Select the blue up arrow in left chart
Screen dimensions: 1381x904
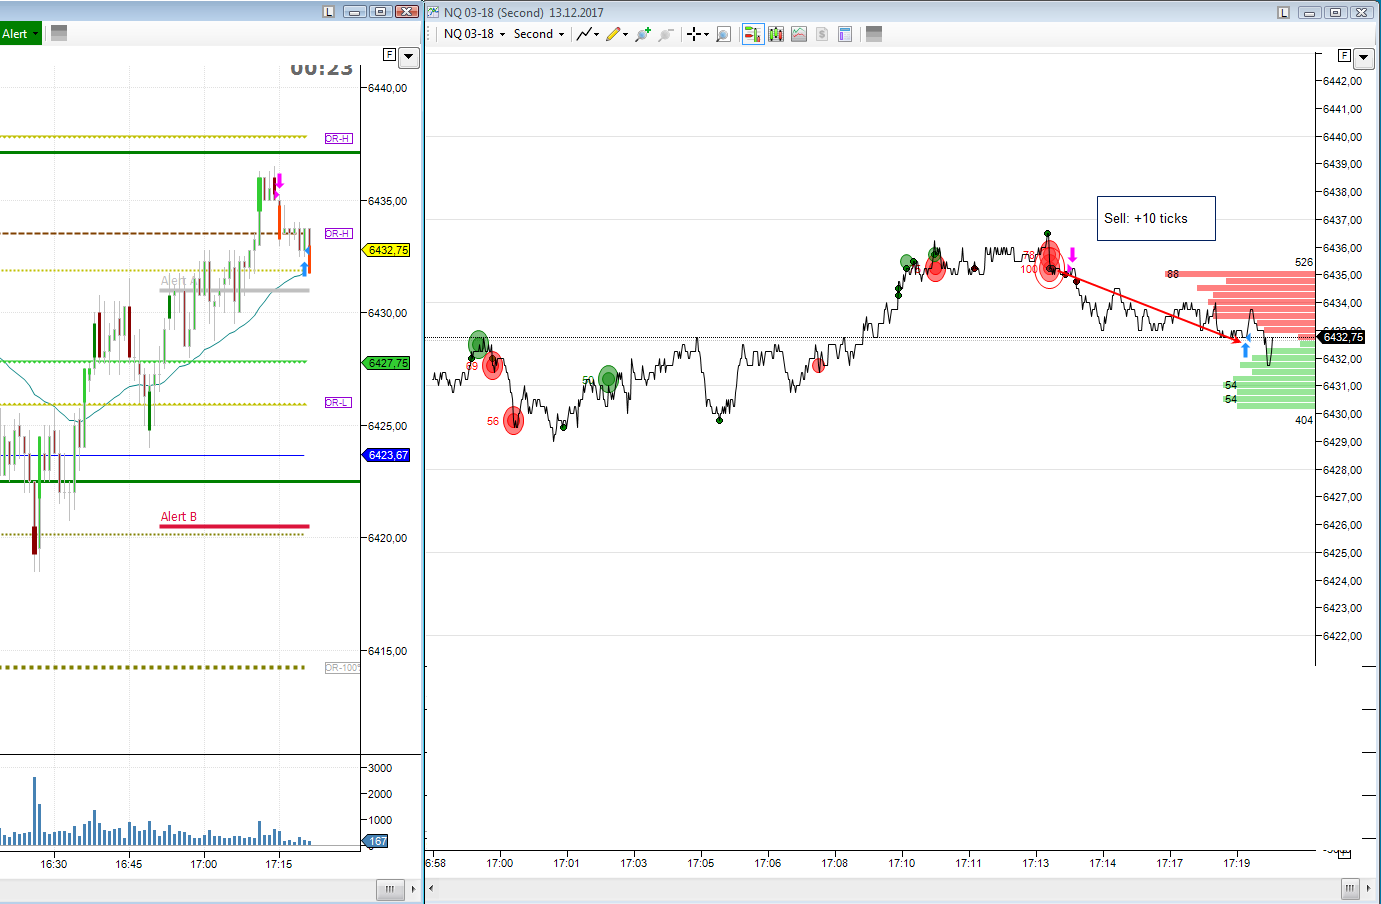[x=304, y=268]
